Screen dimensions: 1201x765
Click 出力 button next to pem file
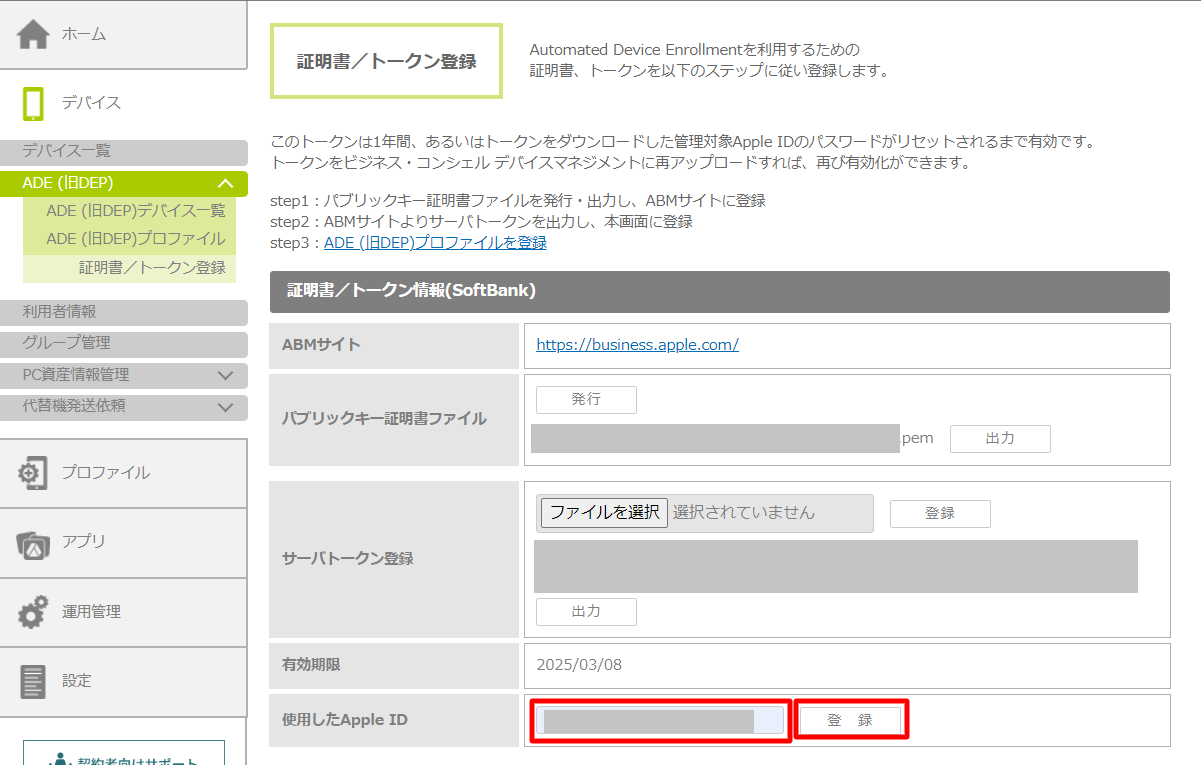(1000, 439)
